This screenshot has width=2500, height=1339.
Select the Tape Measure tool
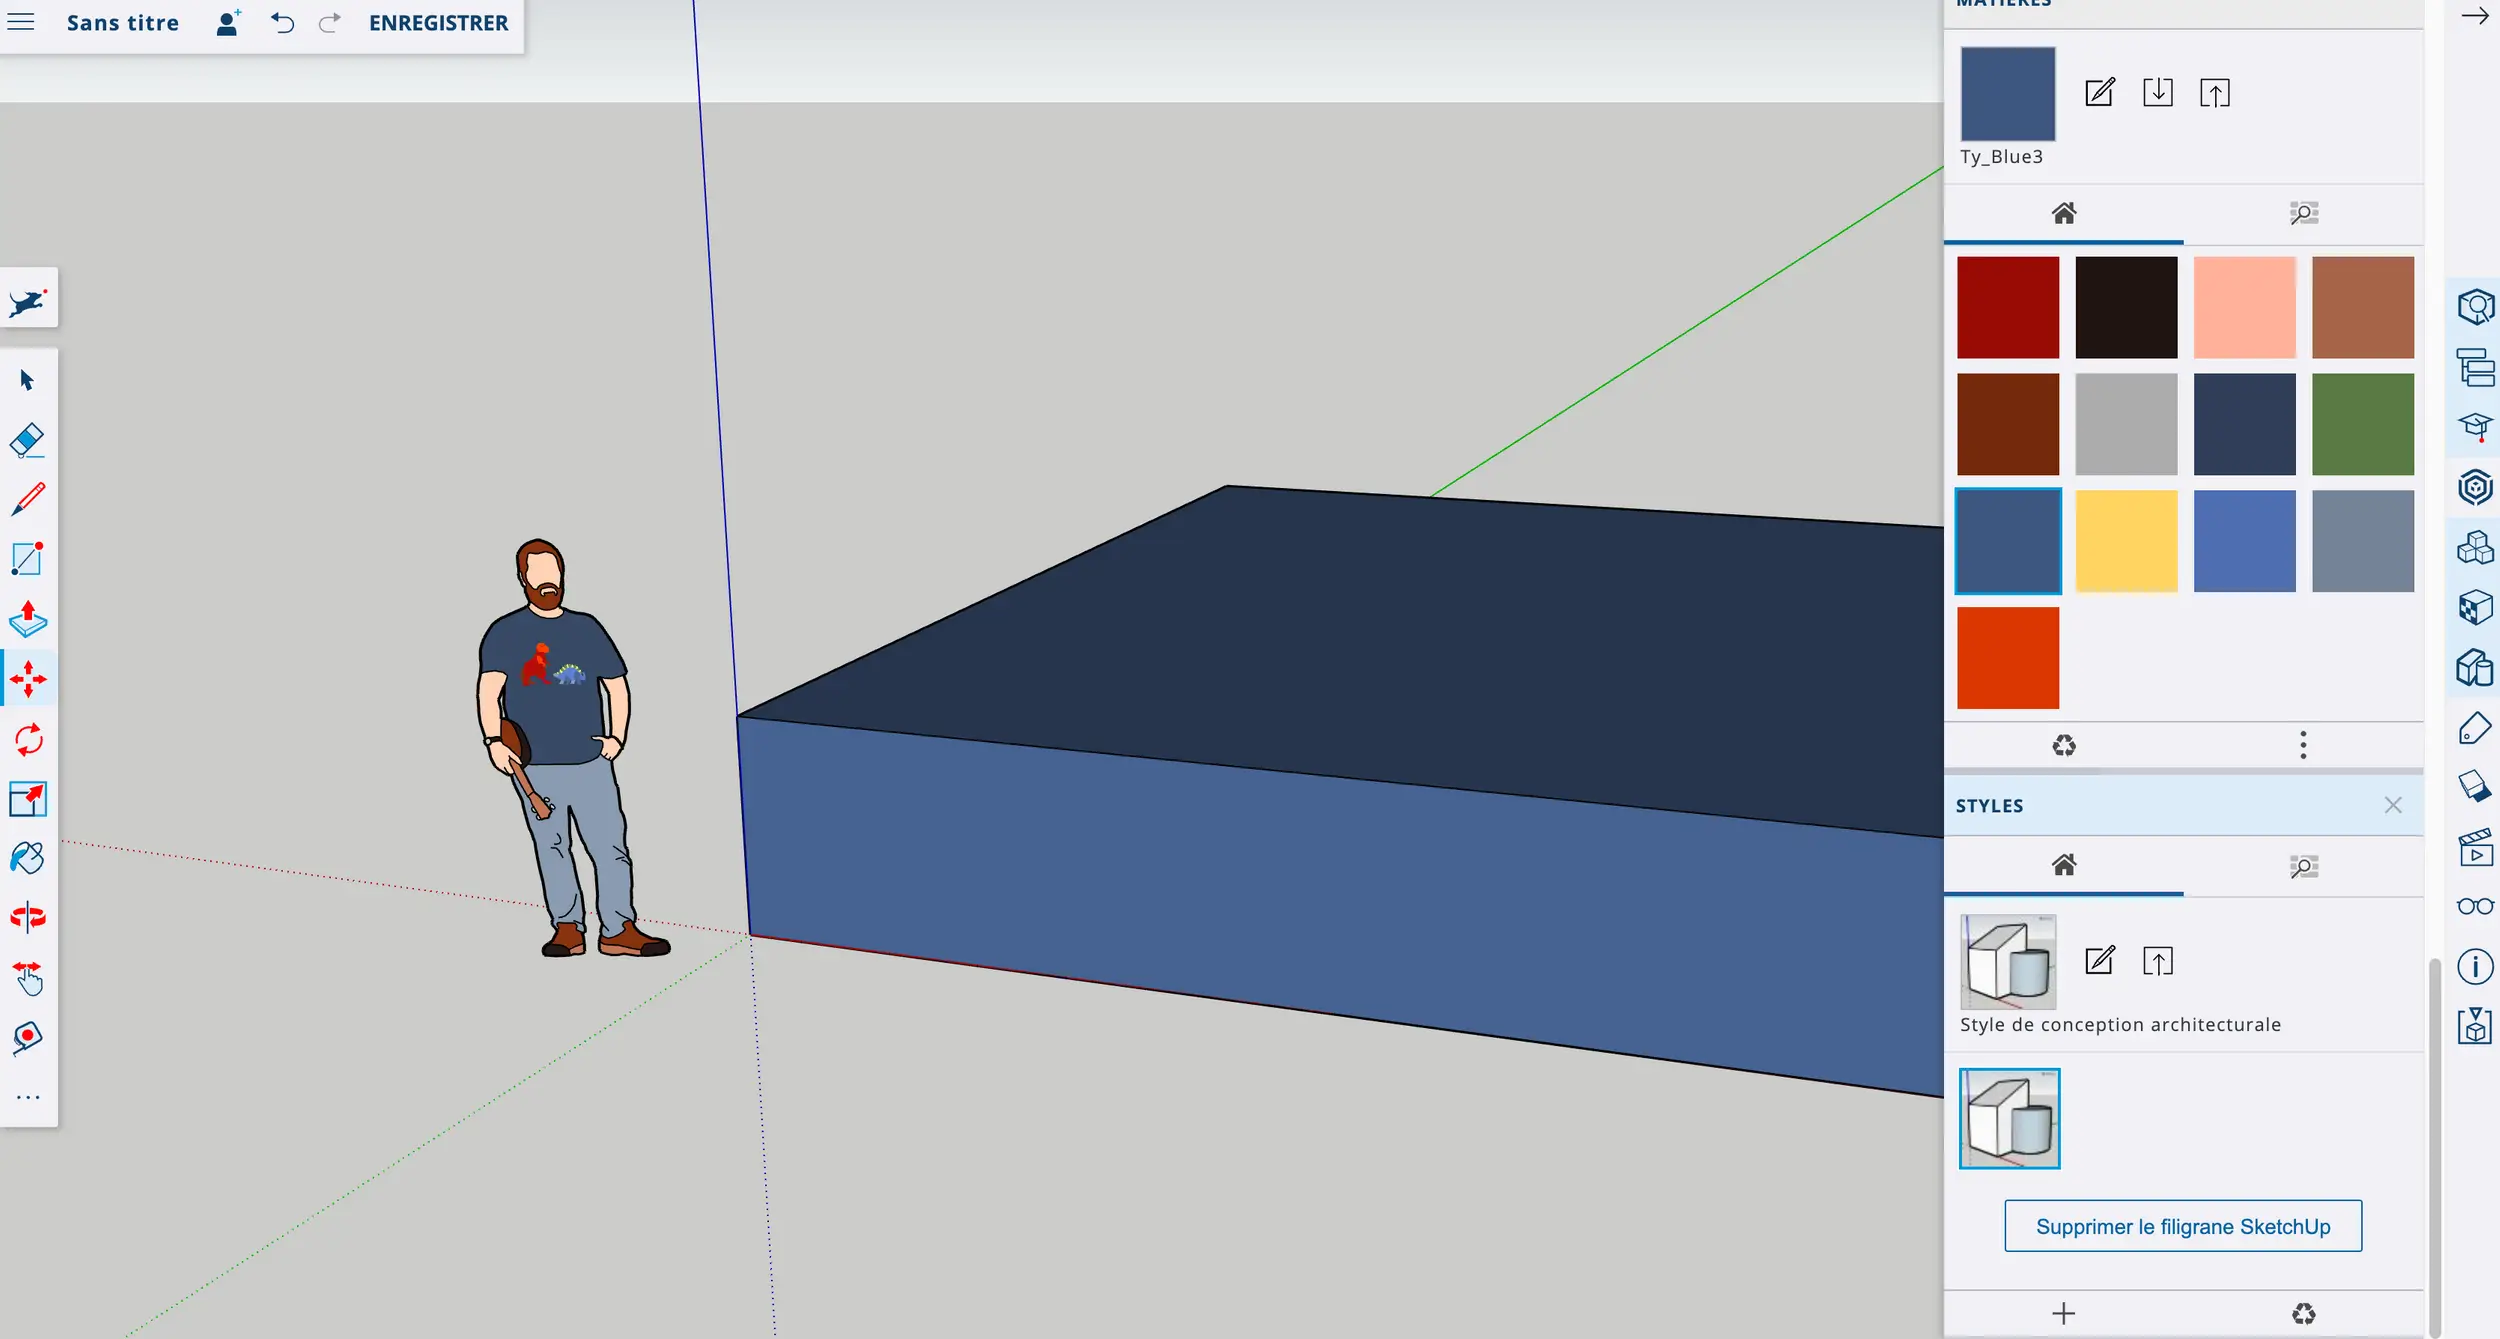[x=28, y=1037]
